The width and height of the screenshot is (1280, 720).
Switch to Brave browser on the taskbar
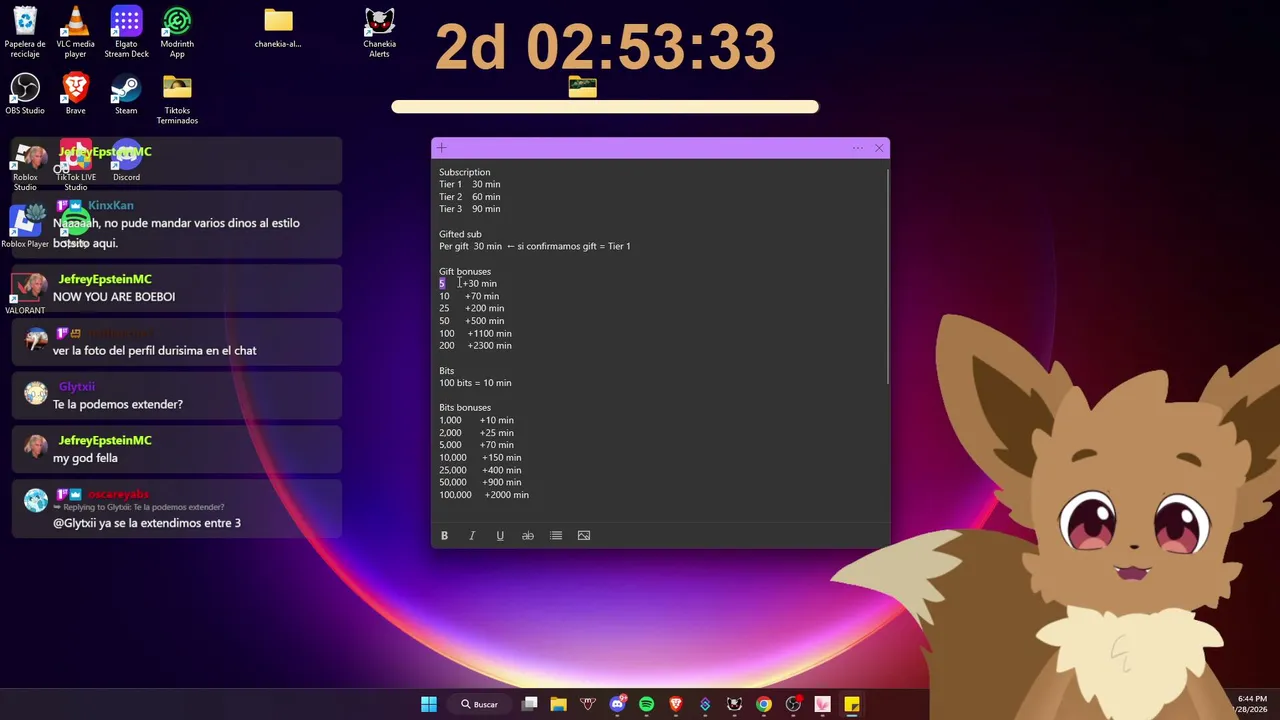(x=676, y=704)
